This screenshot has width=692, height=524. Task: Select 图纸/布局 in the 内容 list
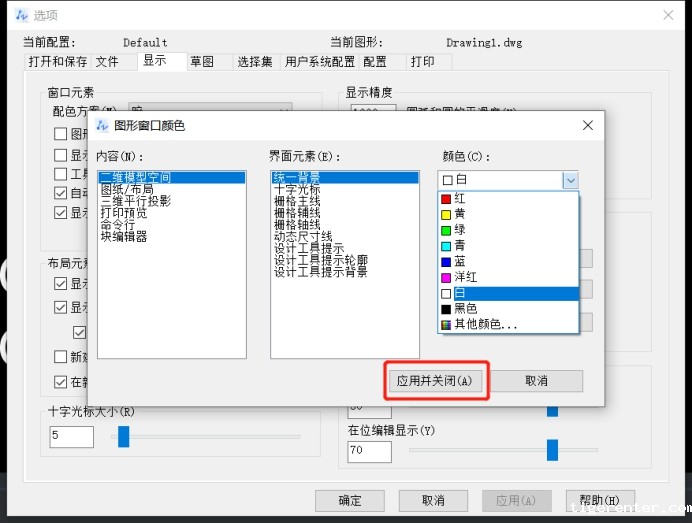click(x=127, y=189)
